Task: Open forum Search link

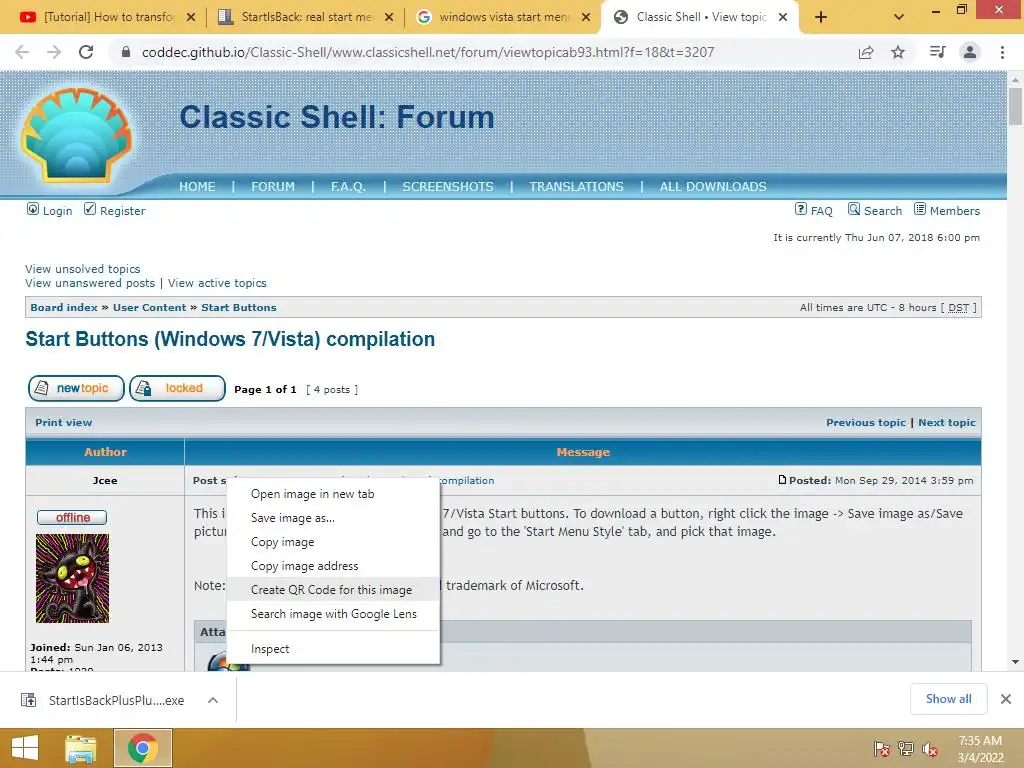Action: tap(875, 210)
